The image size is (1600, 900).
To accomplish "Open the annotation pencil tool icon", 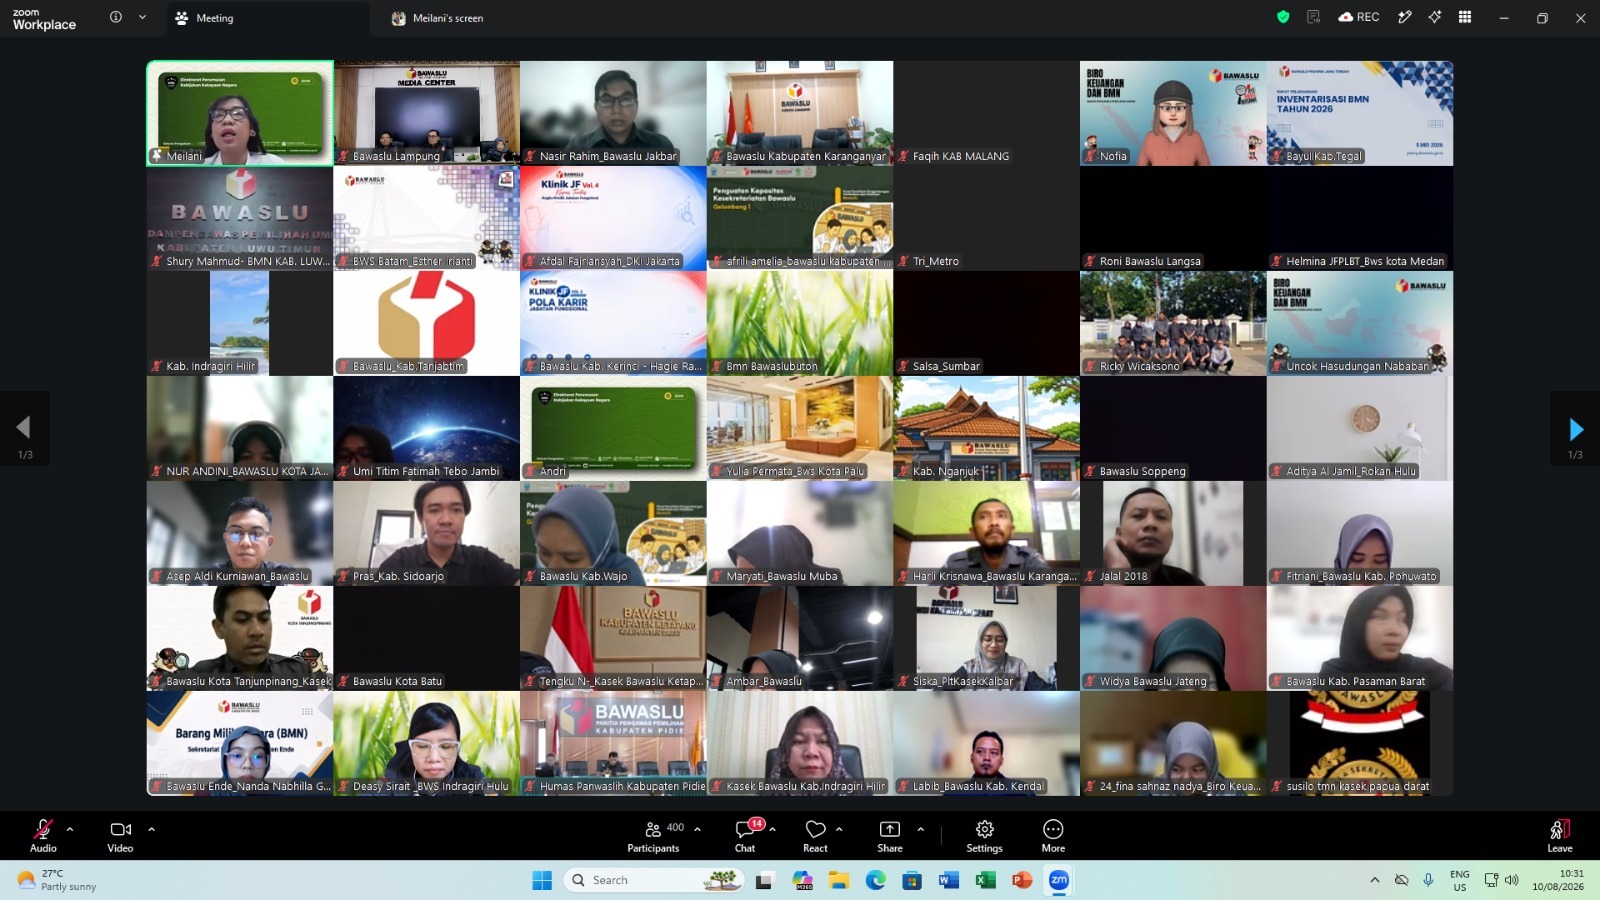I will pyautogui.click(x=1405, y=17).
